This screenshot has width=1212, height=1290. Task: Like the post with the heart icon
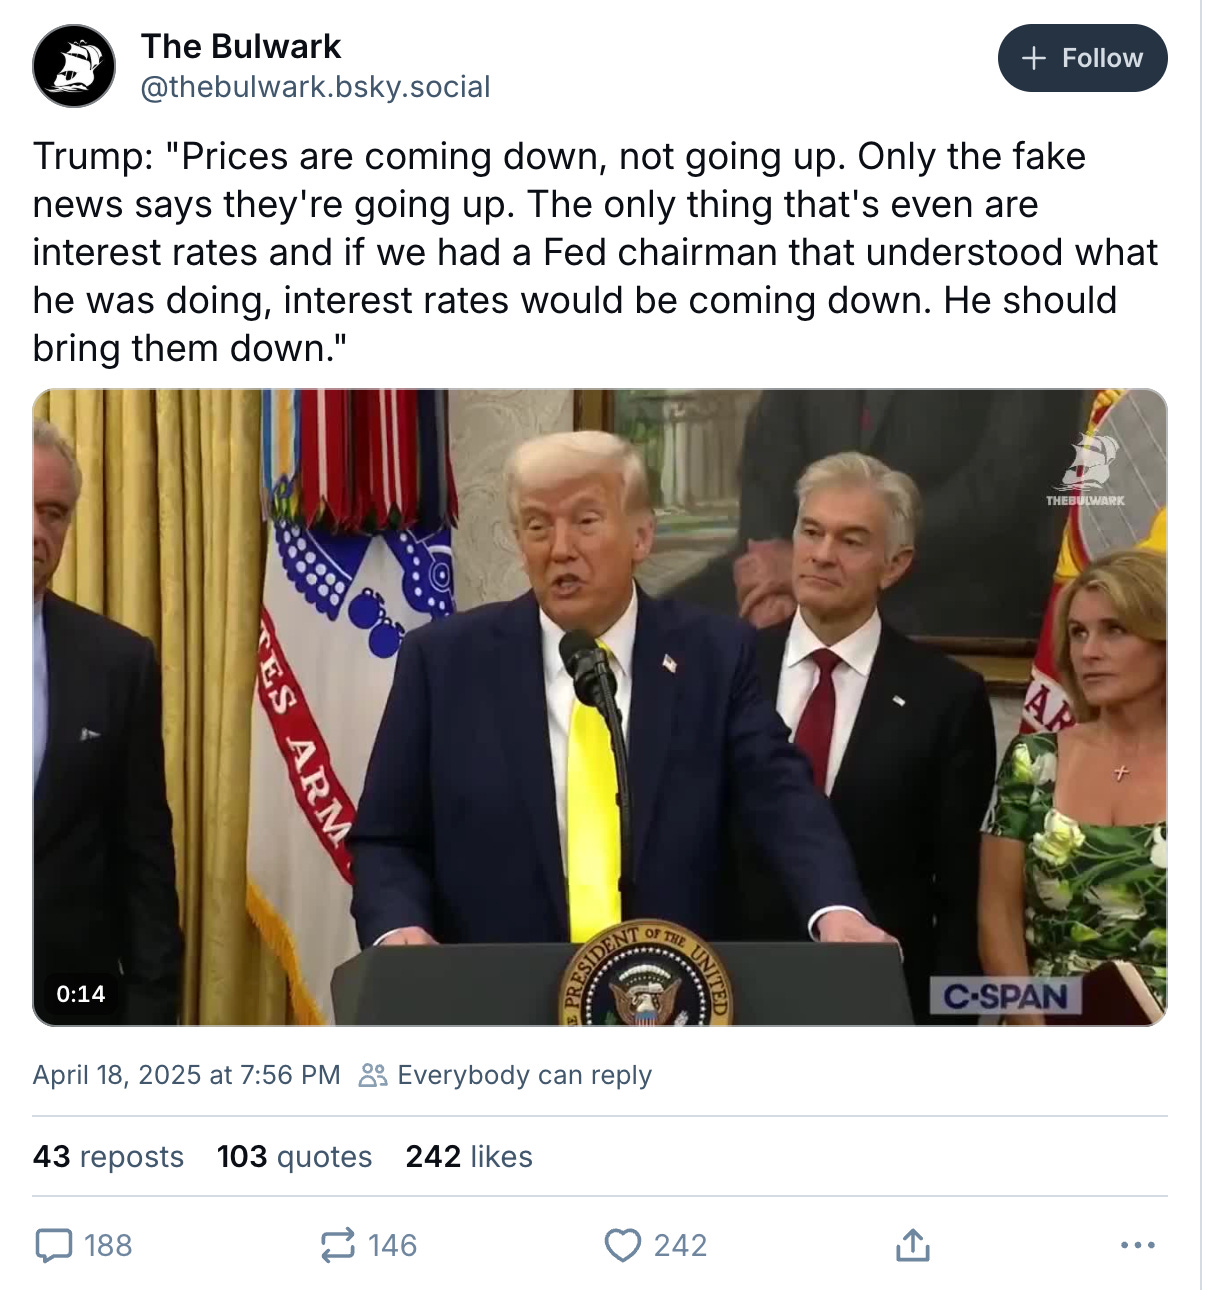pyautogui.click(x=623, y=1245)
